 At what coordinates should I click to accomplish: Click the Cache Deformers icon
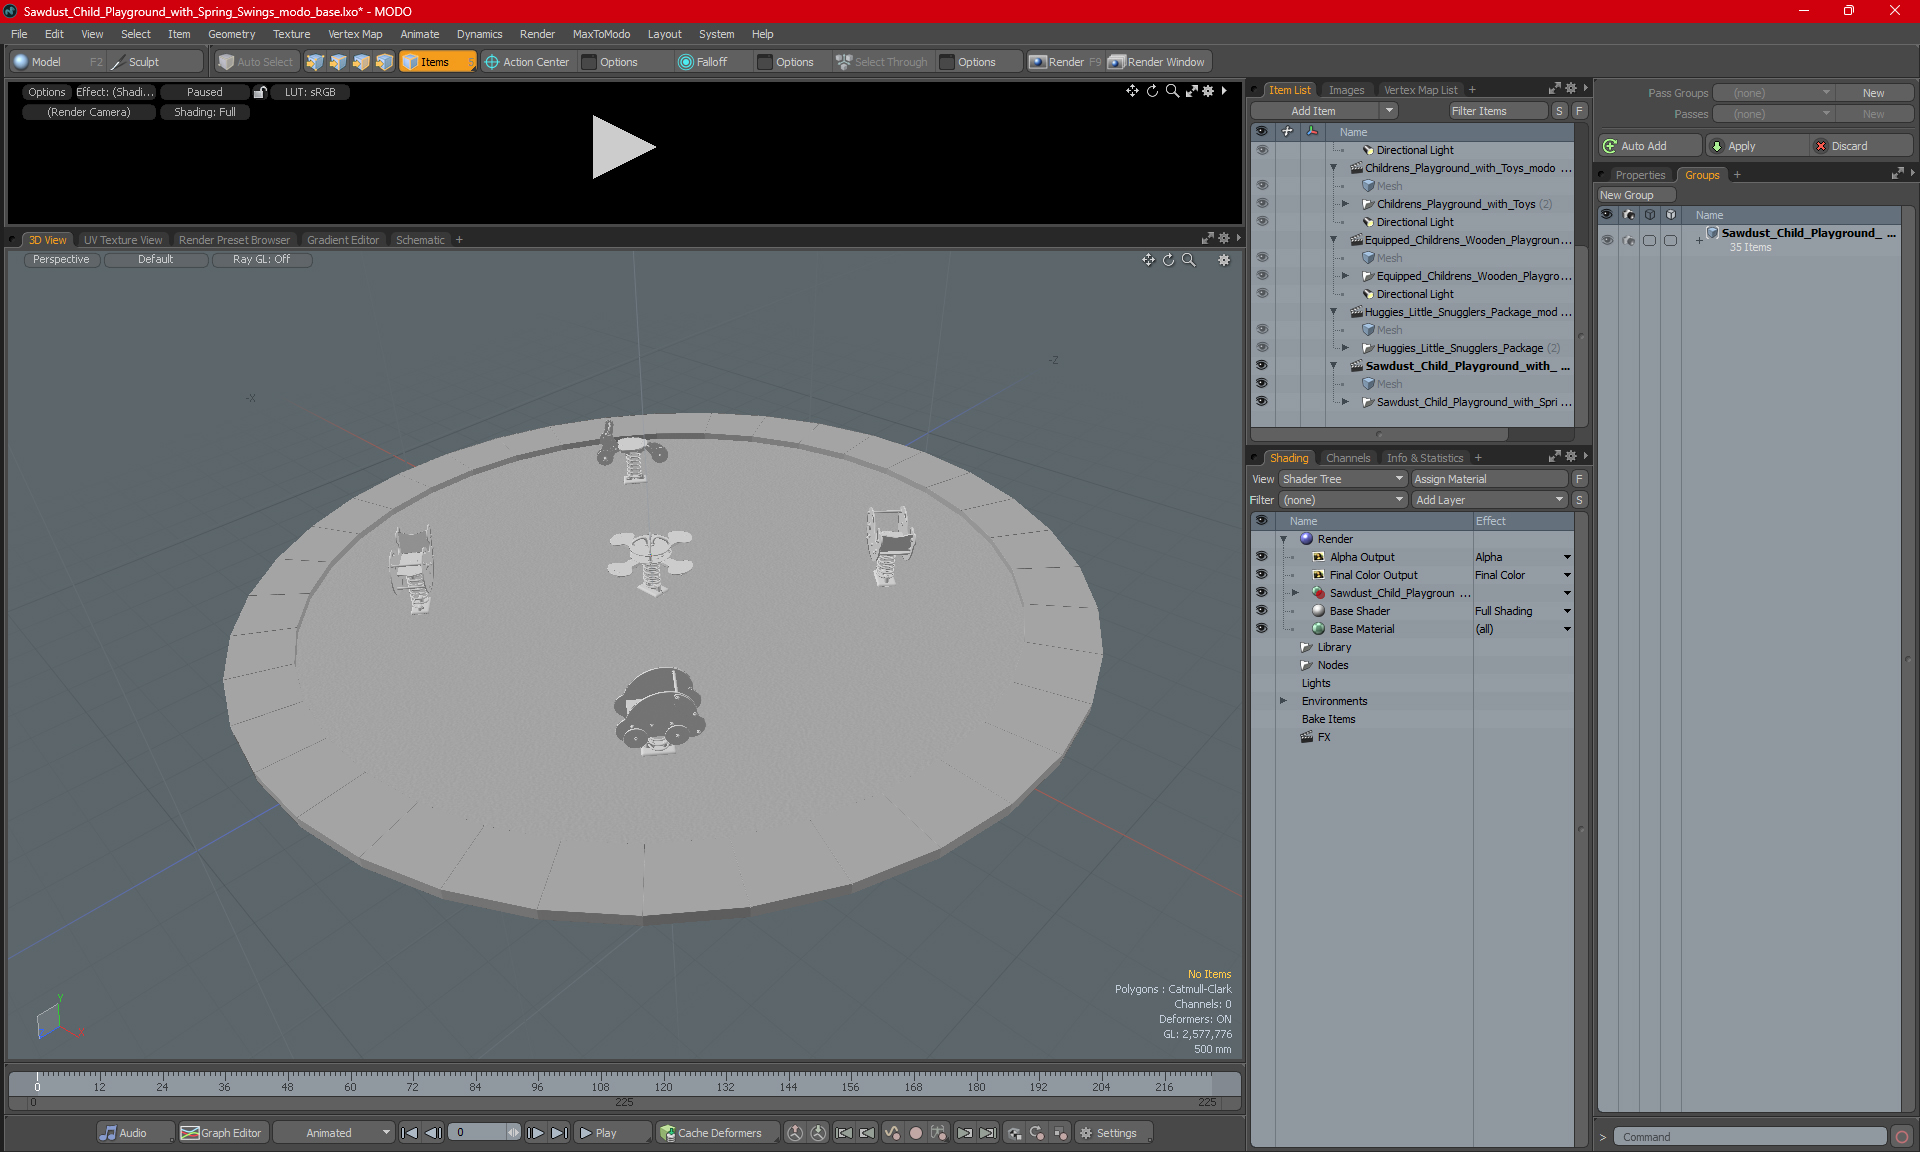(667, 1133)
